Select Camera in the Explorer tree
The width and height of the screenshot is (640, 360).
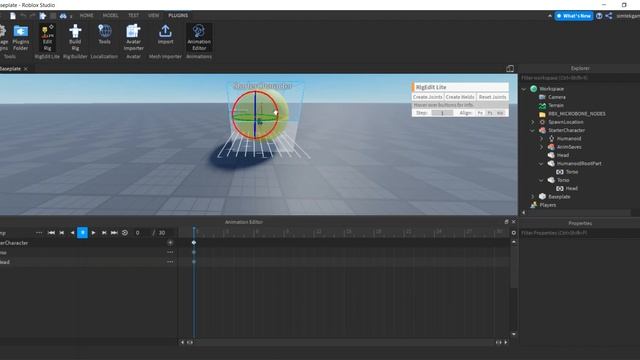click(557, 97)
